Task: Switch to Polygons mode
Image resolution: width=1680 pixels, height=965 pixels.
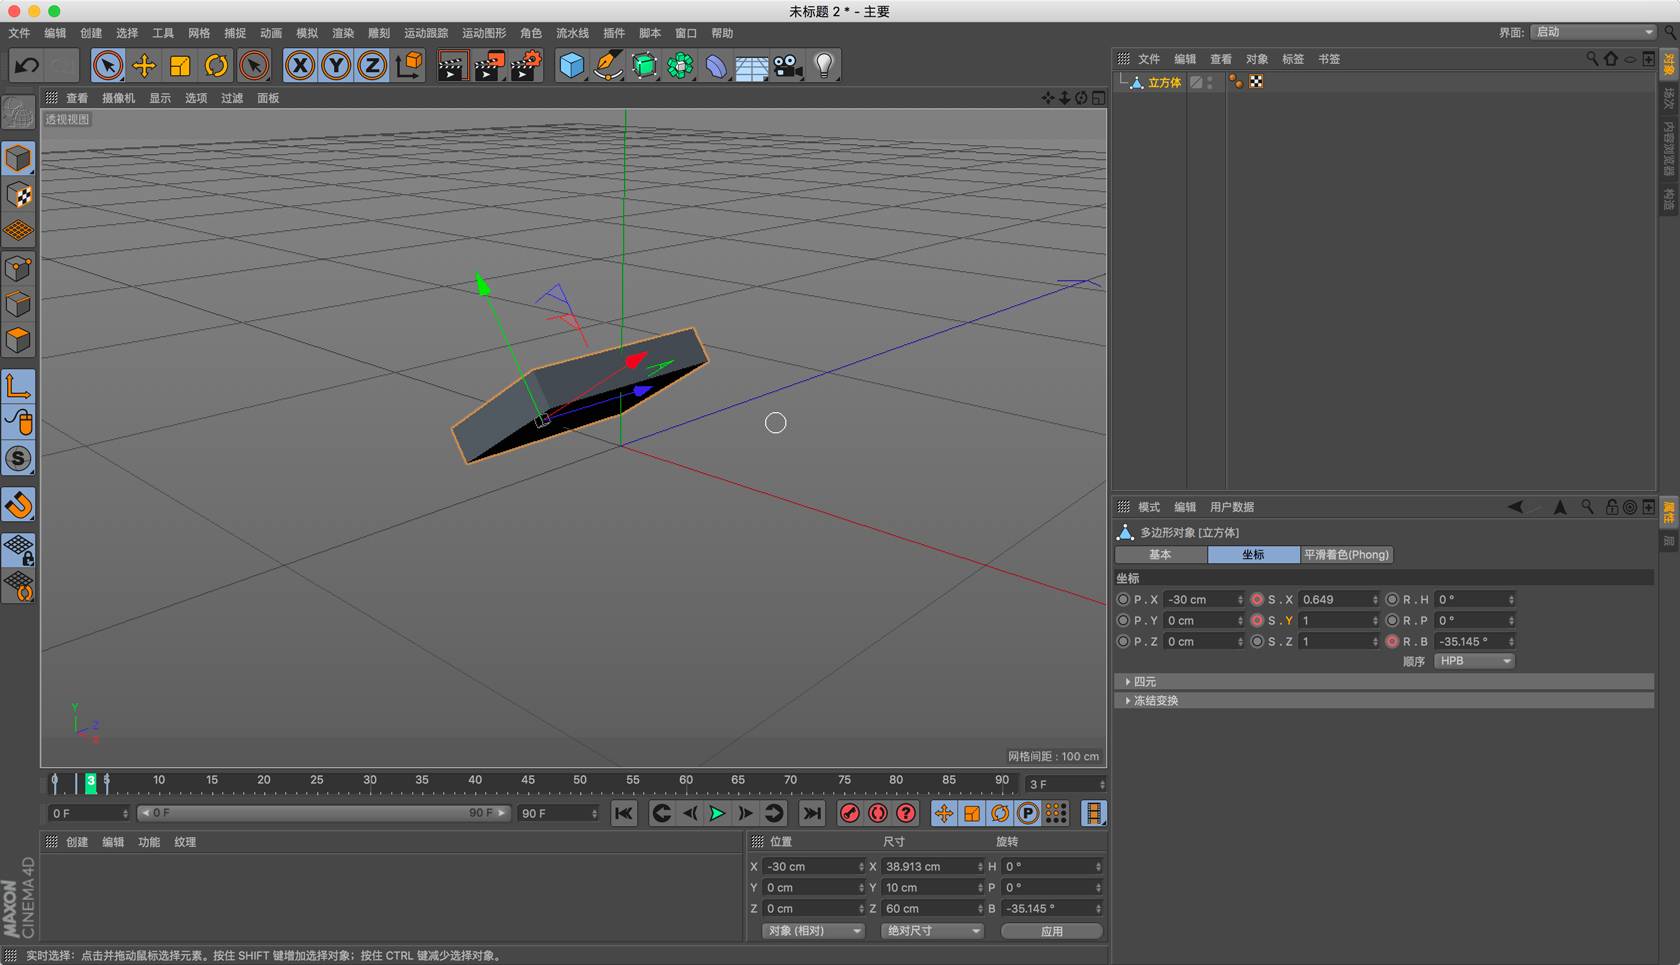Action: pyautogui.click(x=18, y=340)
